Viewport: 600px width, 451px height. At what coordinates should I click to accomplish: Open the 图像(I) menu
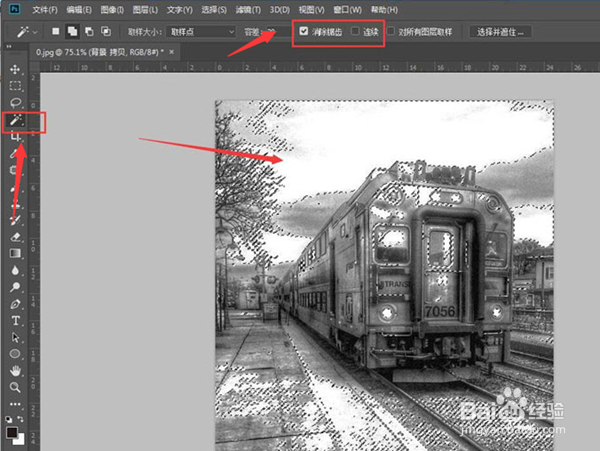(112, 10)
